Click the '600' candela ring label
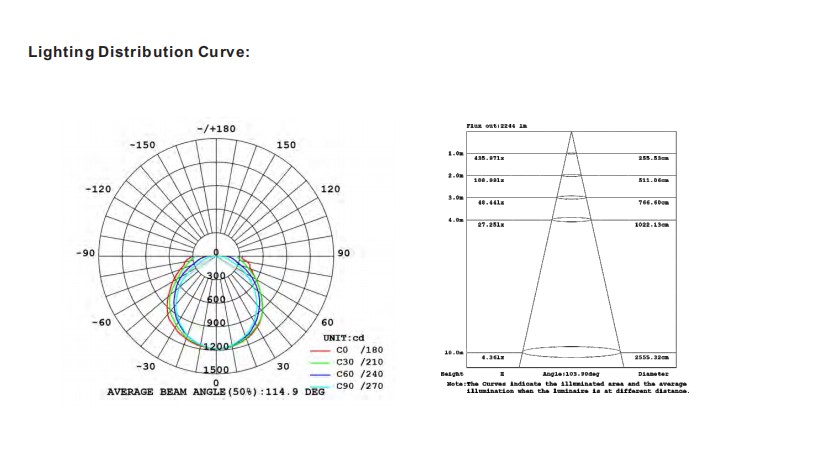This screenshot has height=455, width=839. [x=216, y=300]
